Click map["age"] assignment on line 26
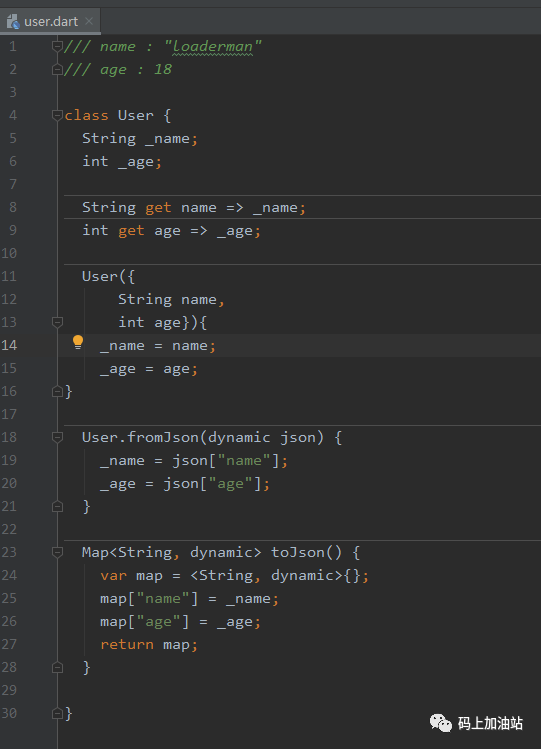Viewport: 541px width, 749px height. pyautogui.click(x=180, y=621)
